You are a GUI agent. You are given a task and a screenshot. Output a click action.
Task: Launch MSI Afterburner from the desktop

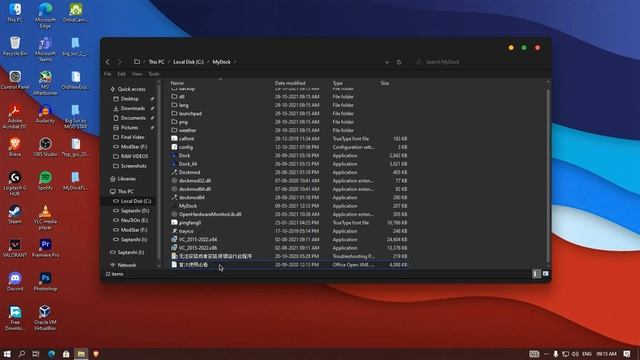pos(45,83)
